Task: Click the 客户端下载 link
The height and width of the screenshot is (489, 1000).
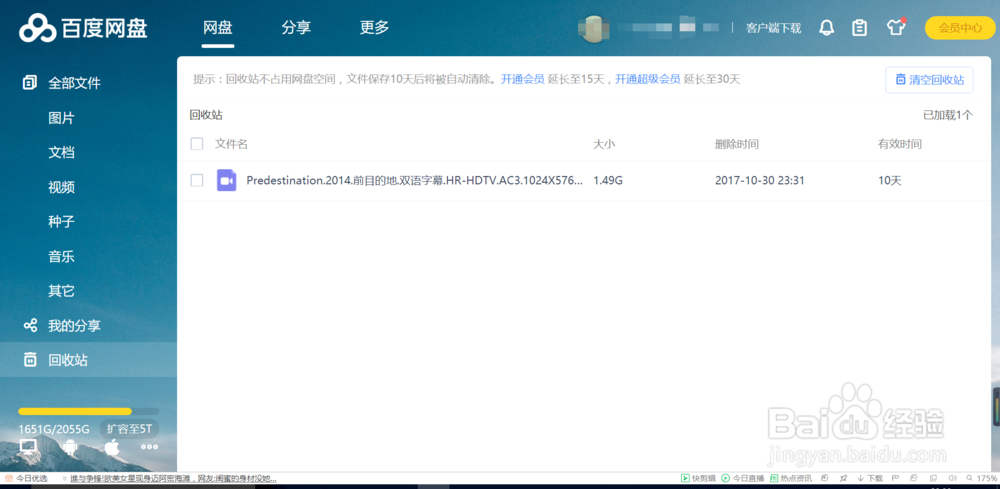Action: click(774, 28)
